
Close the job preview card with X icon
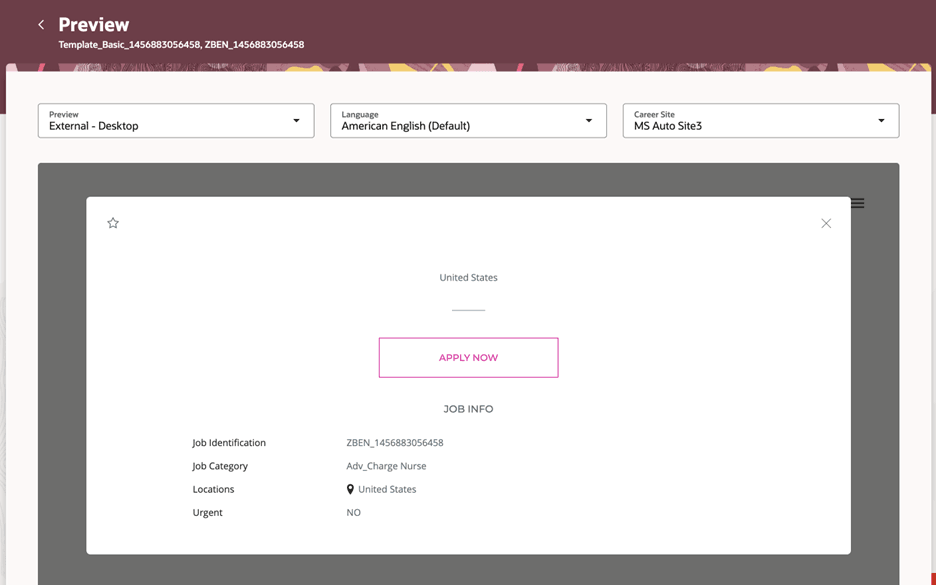[x=826, y=223]
